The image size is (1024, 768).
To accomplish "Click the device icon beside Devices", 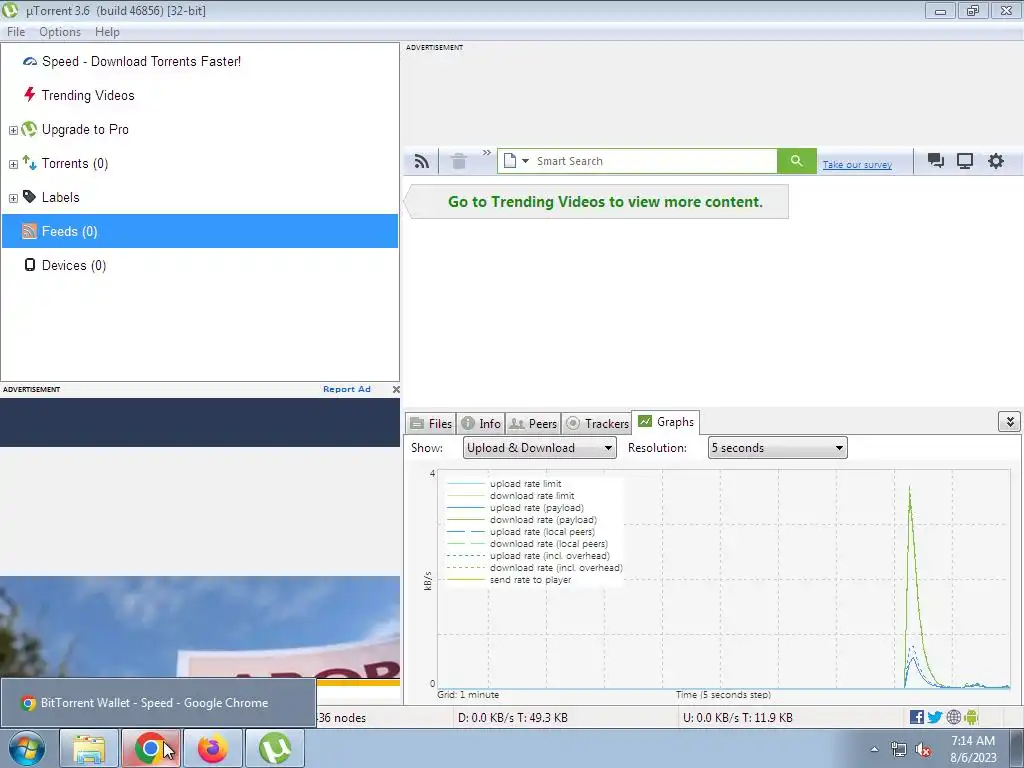I will pyautogui.click(x=29, y=264).
